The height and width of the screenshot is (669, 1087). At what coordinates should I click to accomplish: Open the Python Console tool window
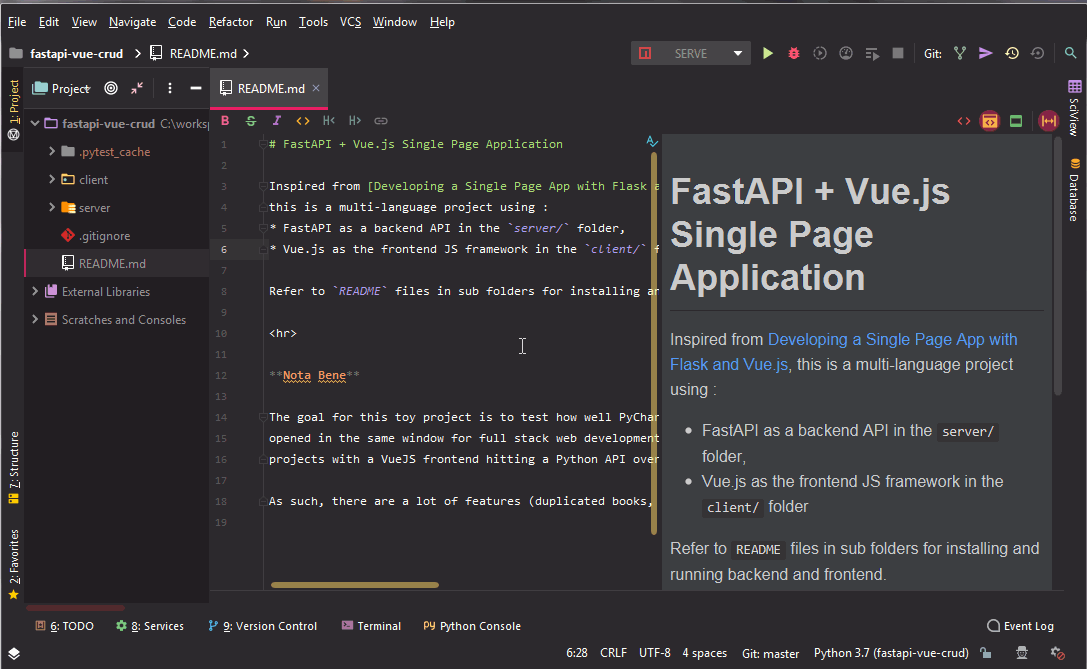click(x=472, y=626)
